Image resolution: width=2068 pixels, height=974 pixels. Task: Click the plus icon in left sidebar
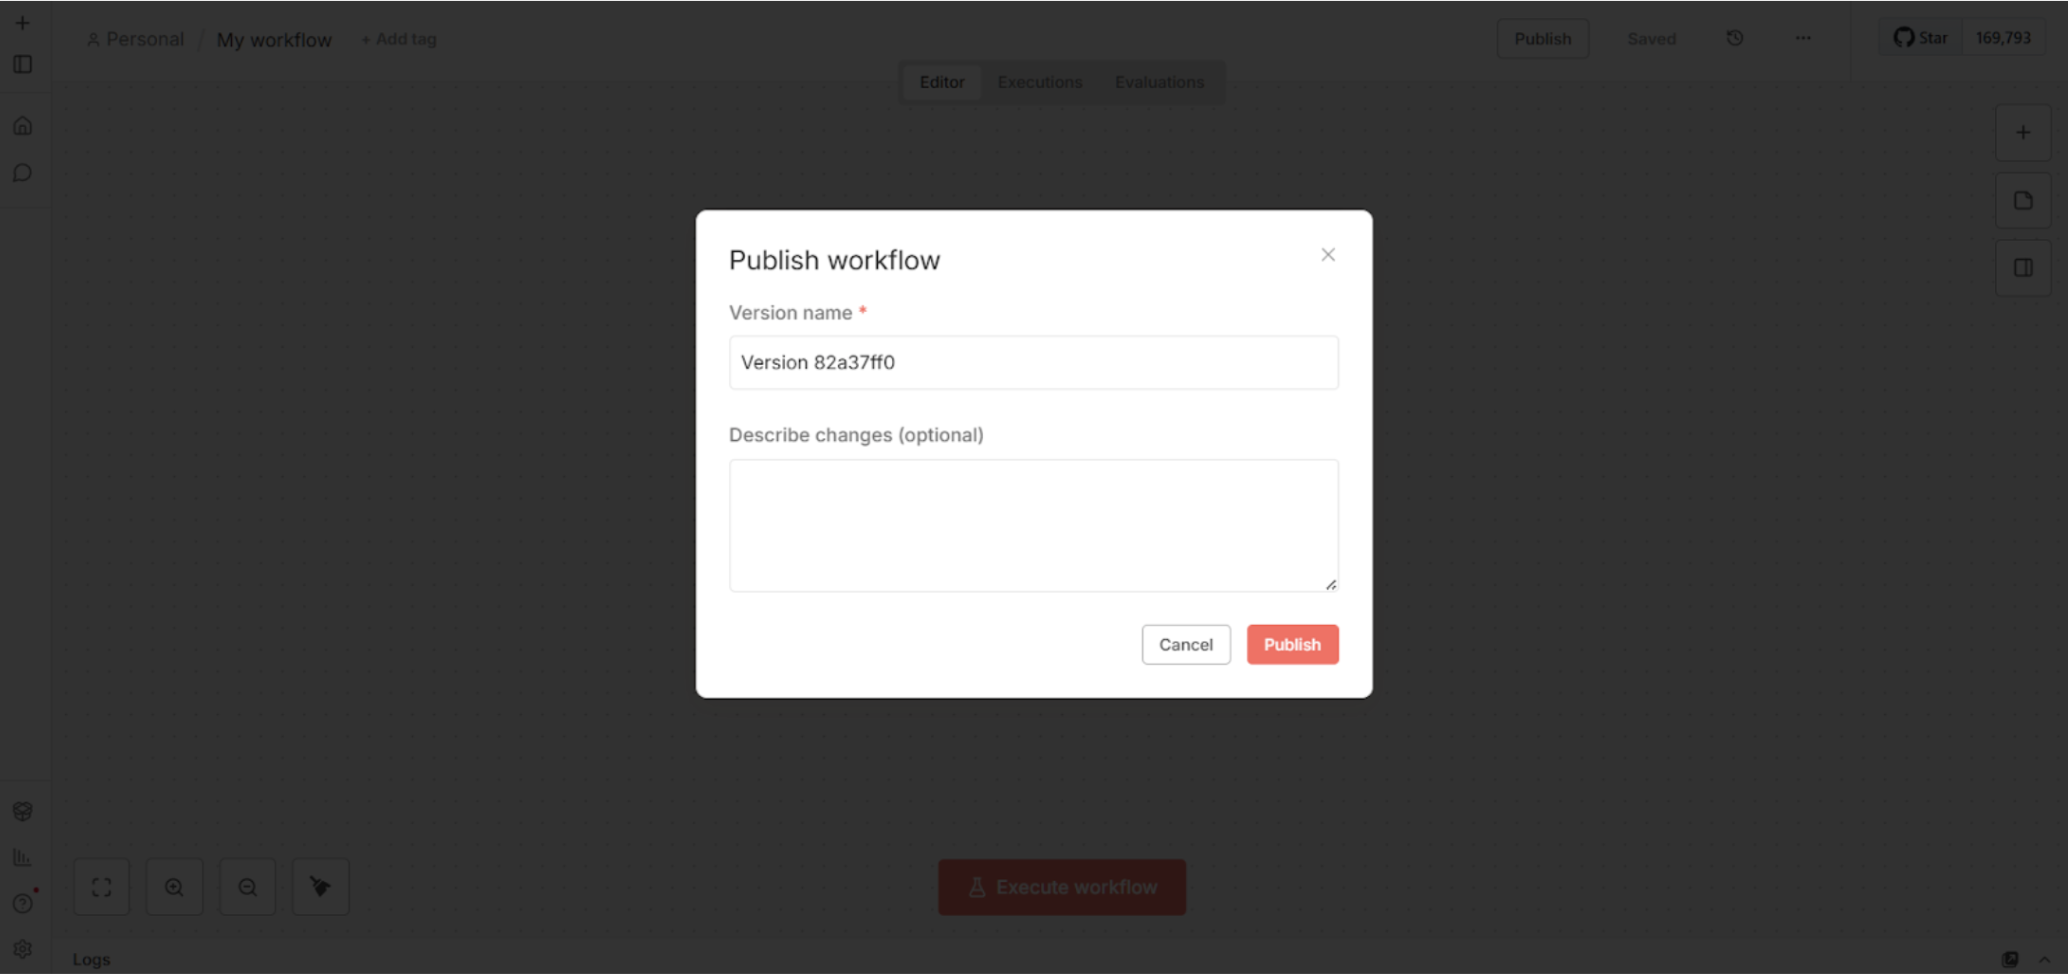tap(22, 22)
